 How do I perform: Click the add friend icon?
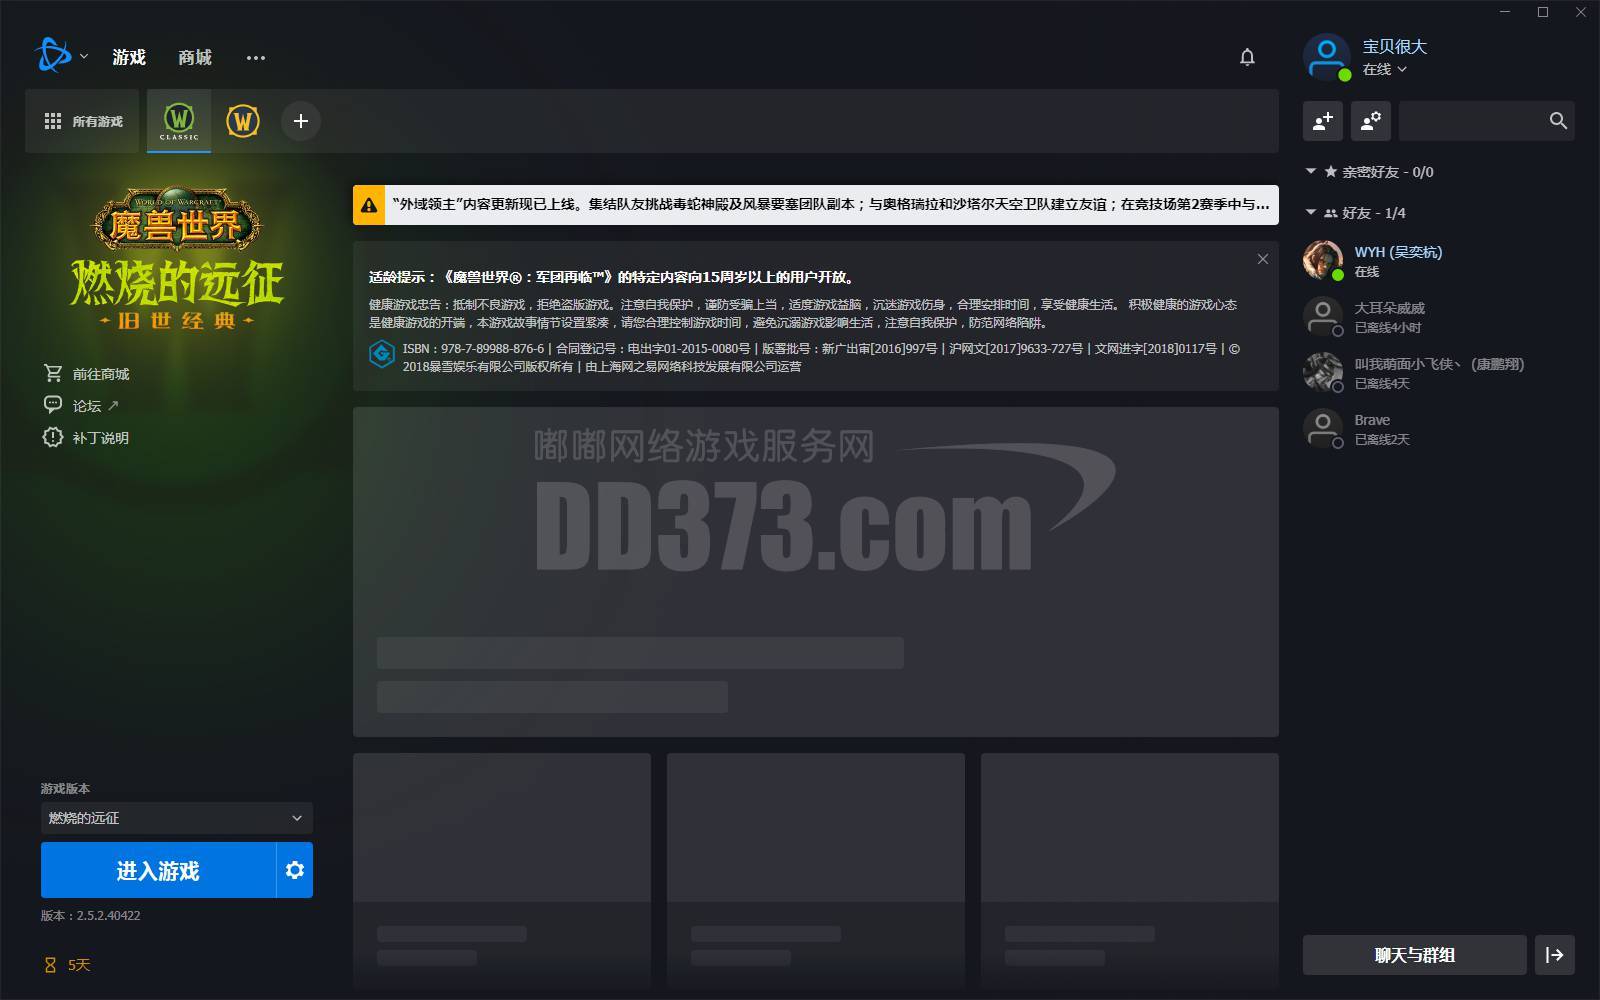1323,121
